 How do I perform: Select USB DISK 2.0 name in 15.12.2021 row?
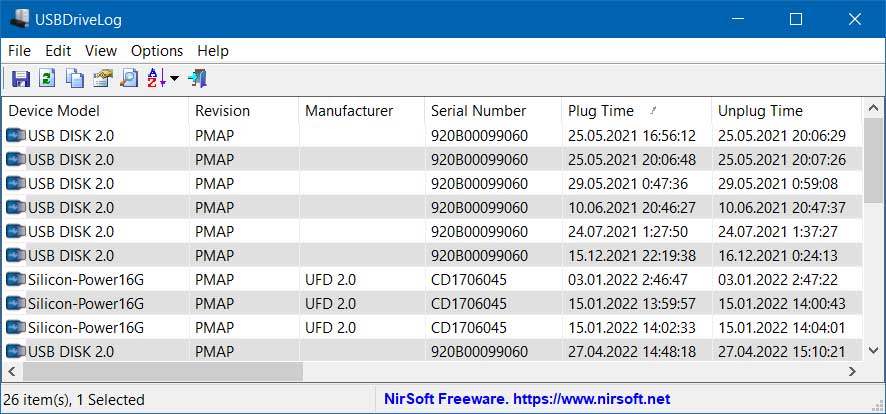pos(71,256)
